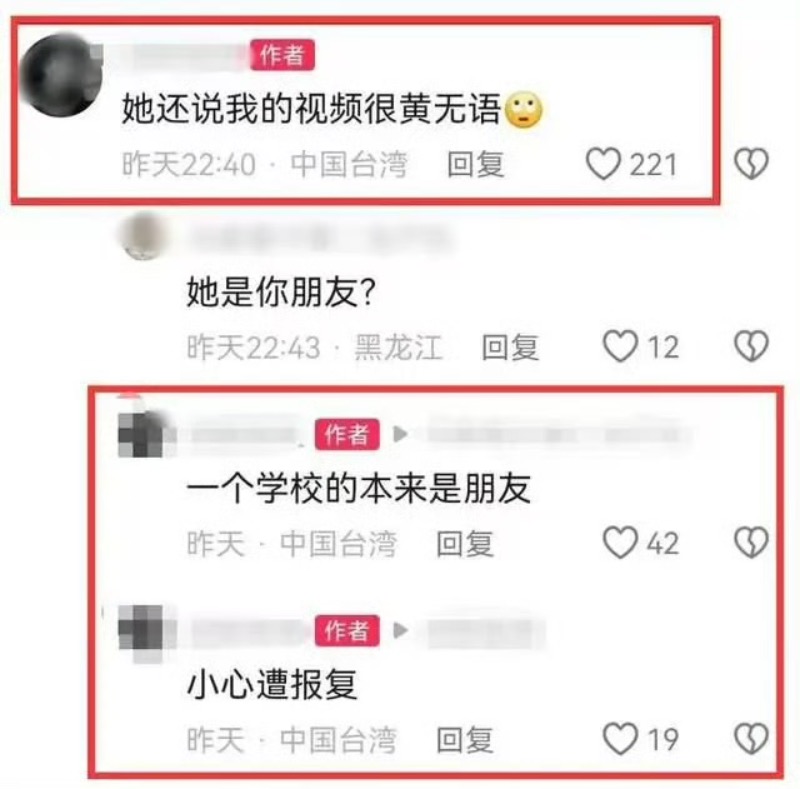Viewport: 800px width, 789px height.
Task: Reply to '一个学校的本来是朋友'
Action: pos(465,544)
